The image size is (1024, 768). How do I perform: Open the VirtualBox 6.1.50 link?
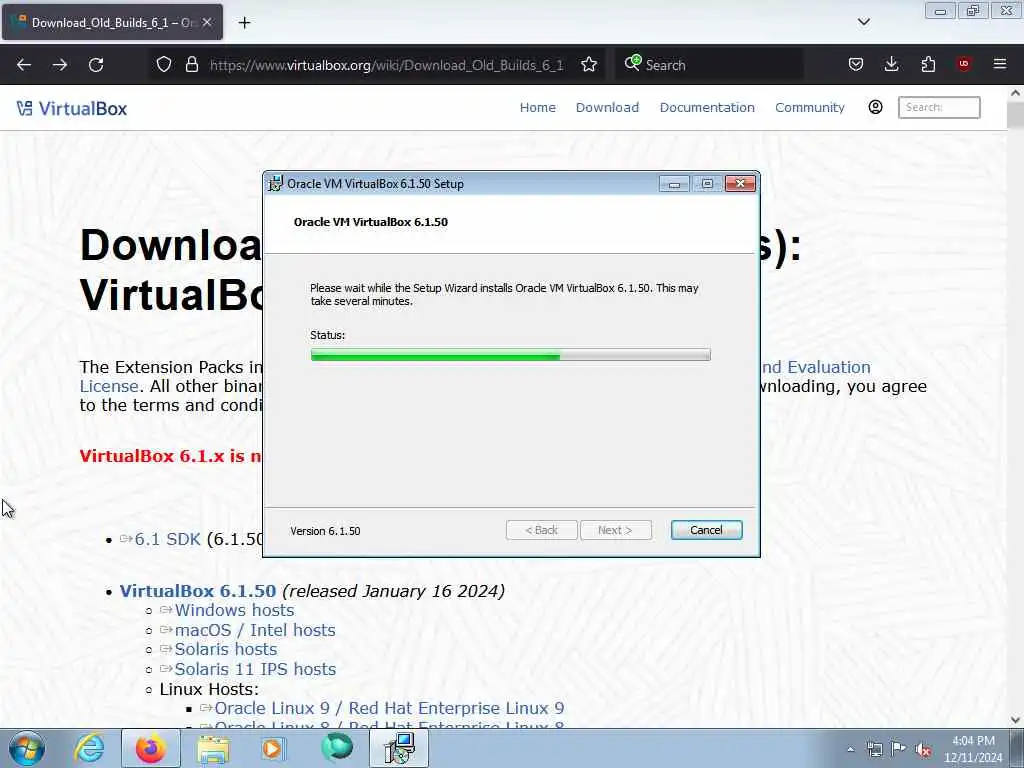197,591
